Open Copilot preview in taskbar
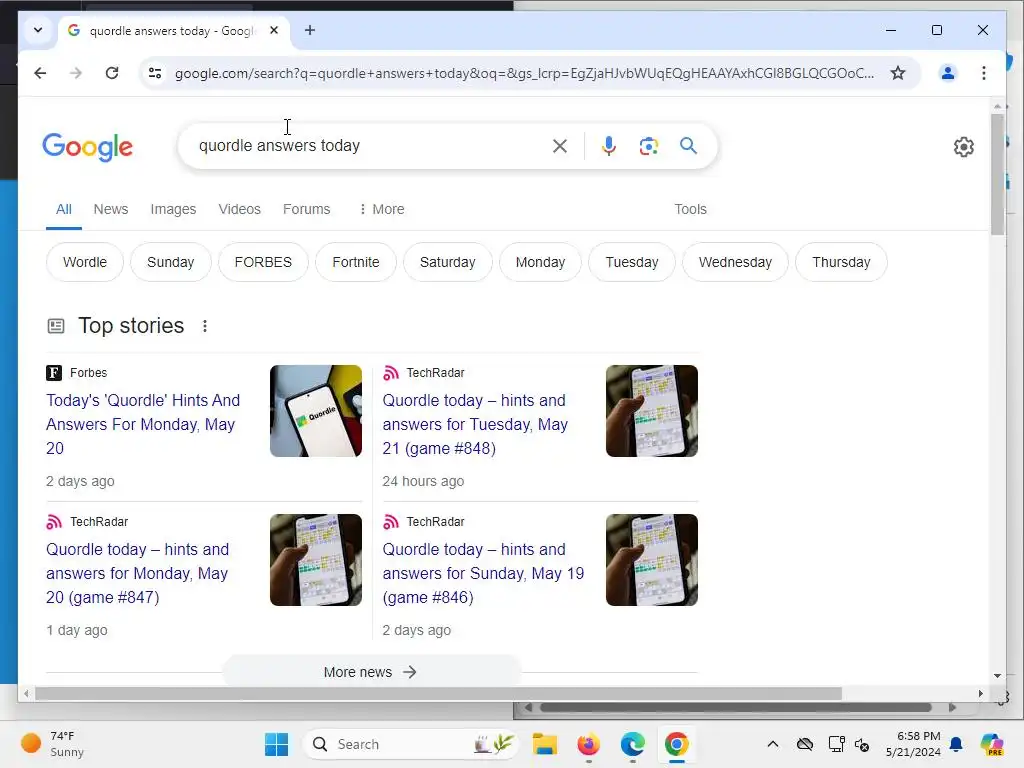This screenshot has width=1024, height=768. point(992,744)
